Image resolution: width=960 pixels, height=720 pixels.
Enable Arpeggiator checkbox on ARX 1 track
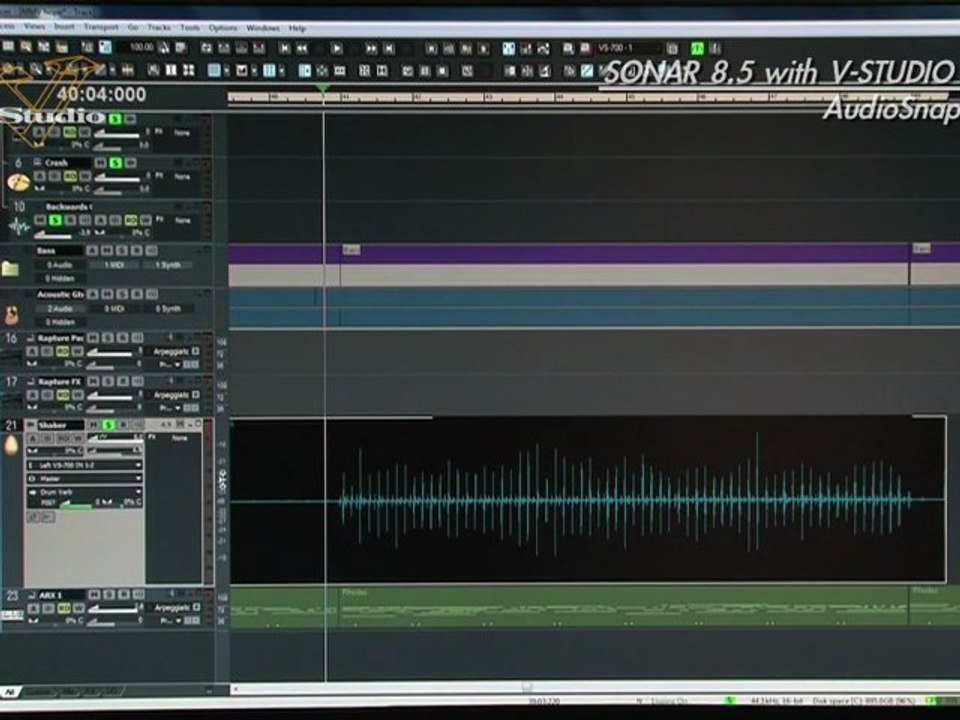(197, 607)
